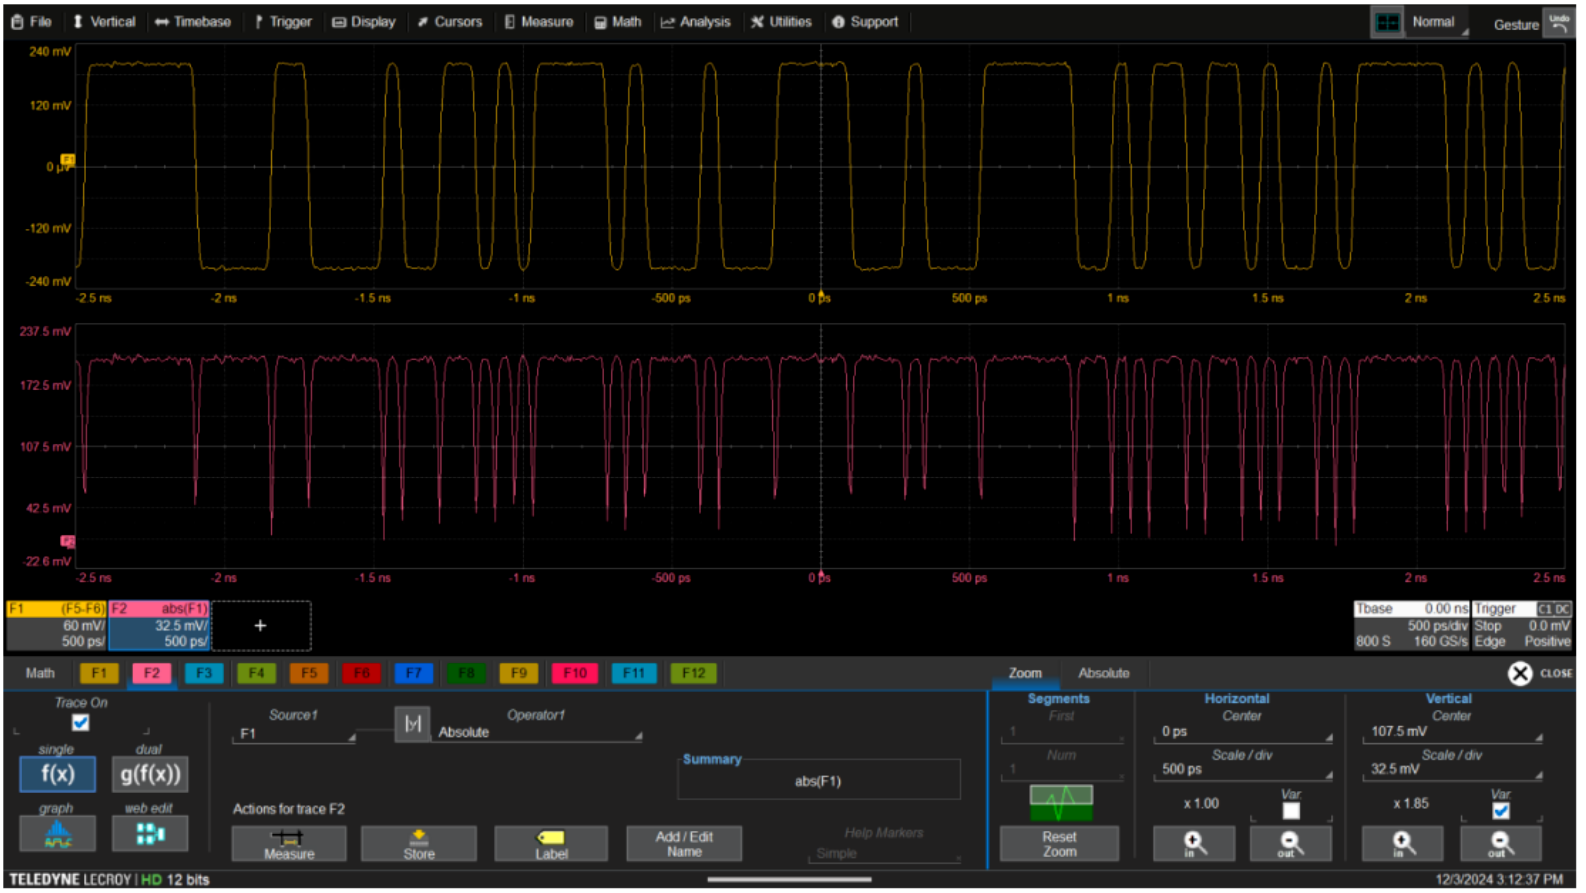This screenshot has height=893, width=1586.
Task: Click the plus box to add trace
Action: [x=261, y=627]
